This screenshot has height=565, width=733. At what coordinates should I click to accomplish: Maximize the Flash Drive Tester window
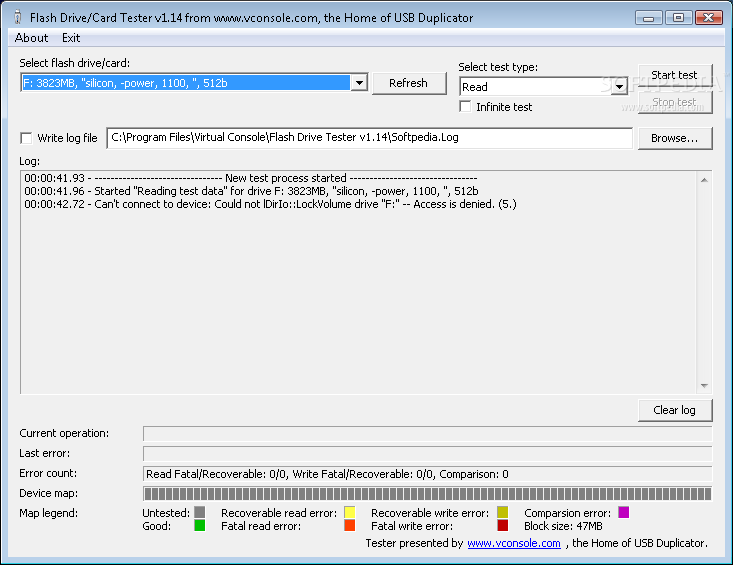coord(678,18)
